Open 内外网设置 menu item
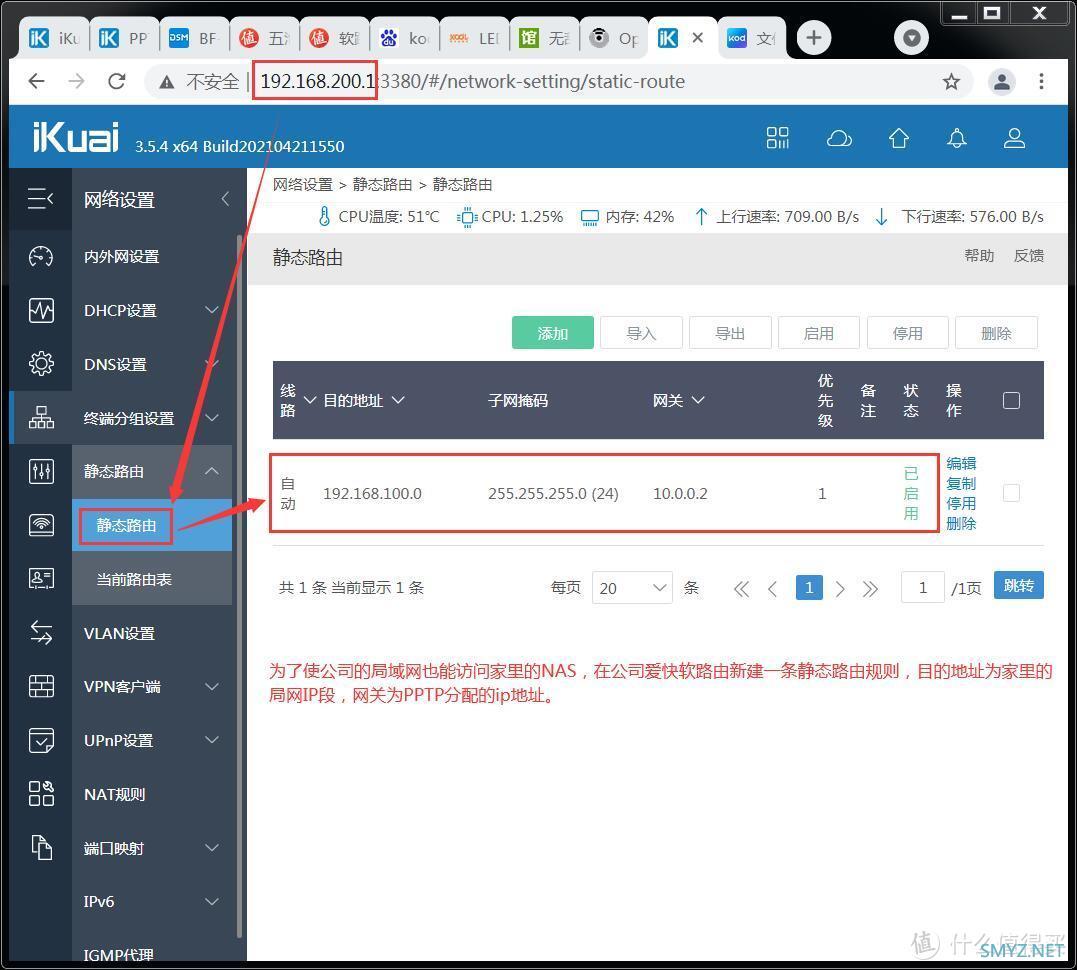This screenshot has height=970, width=1077. [x=122, y=256]
